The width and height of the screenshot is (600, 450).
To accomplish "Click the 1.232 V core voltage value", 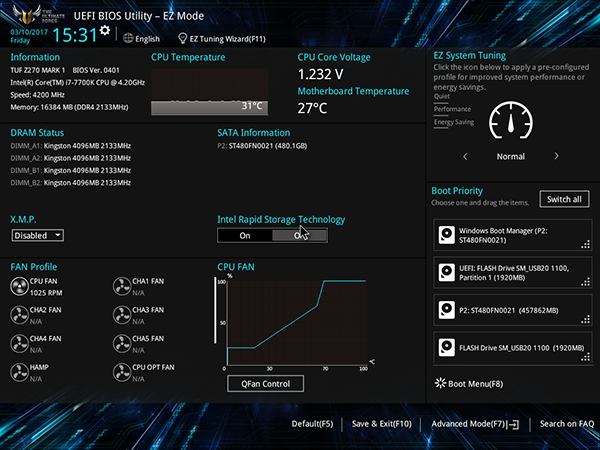I will coord(320,74).
